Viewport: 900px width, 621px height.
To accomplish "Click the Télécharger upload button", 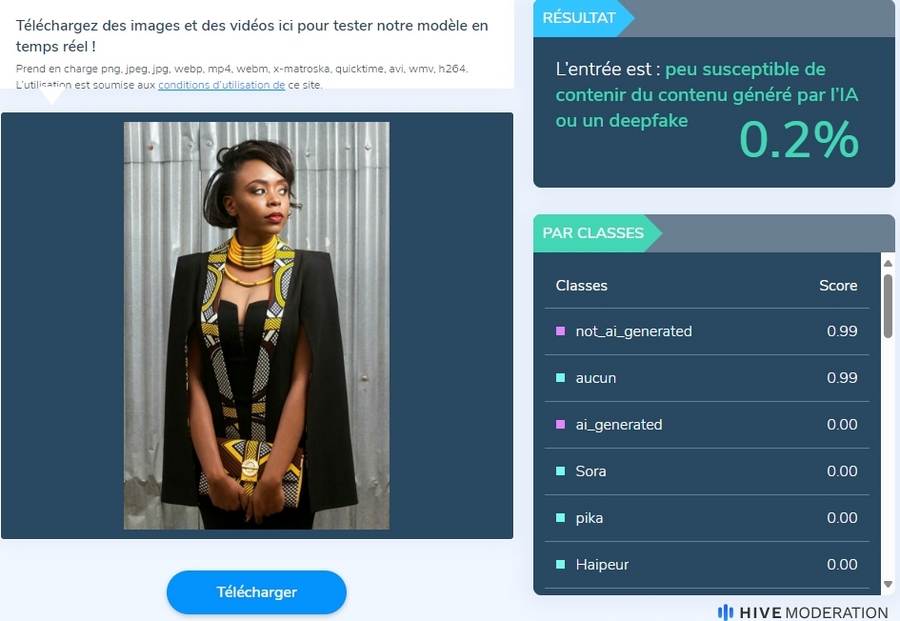I will 257,592.
